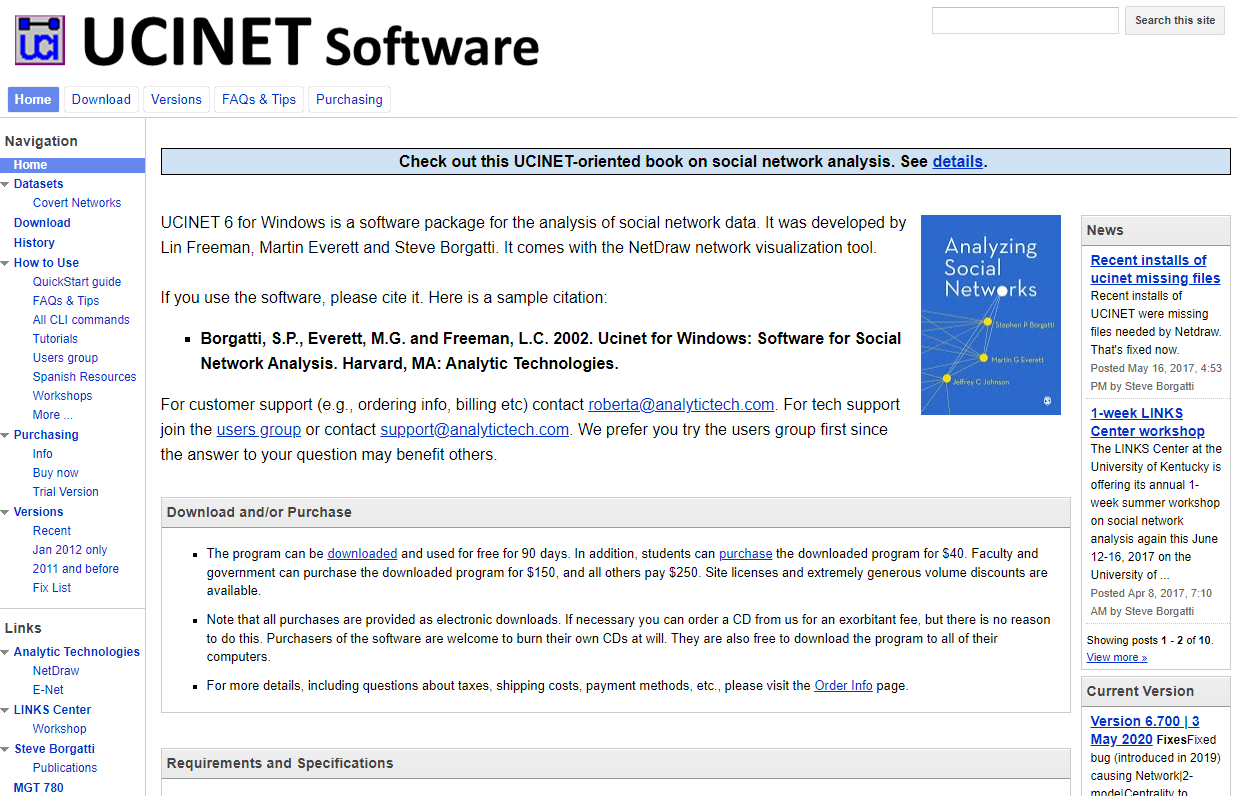Viewport: 1237px width, 796px height.
Task: Open Workshop under LINKS Center
Action: tap(59, 729)
